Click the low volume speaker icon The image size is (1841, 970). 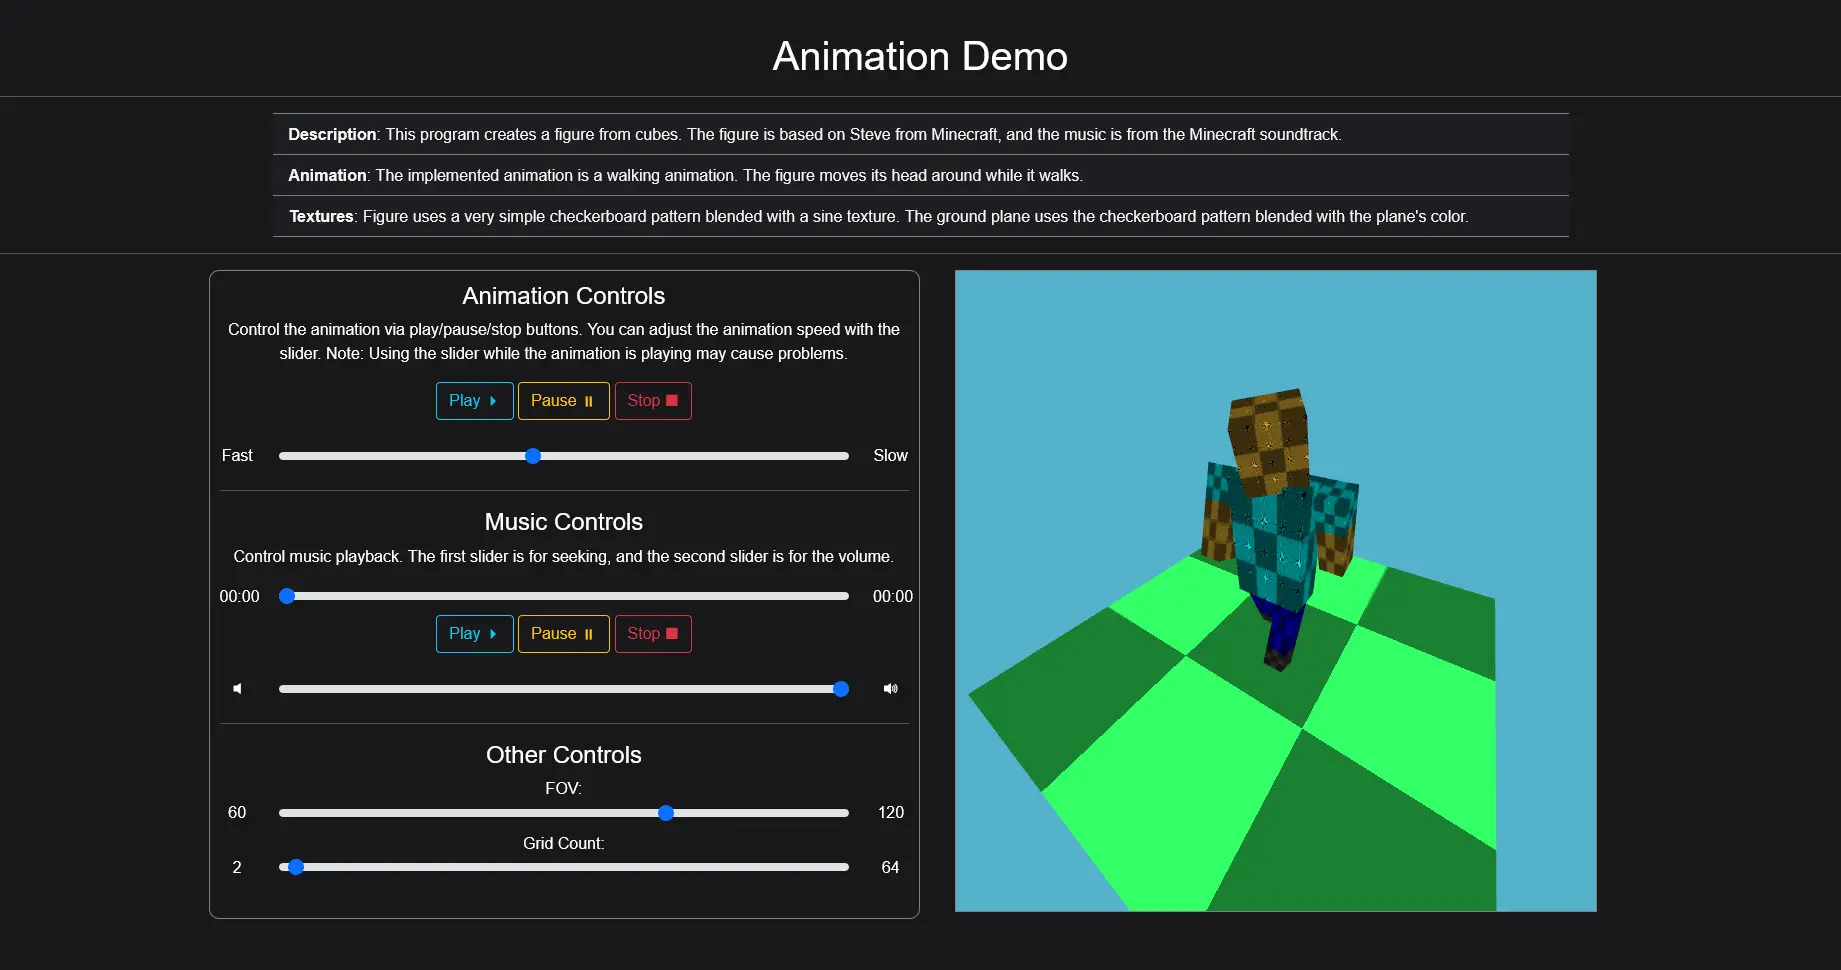pos(237,689)
